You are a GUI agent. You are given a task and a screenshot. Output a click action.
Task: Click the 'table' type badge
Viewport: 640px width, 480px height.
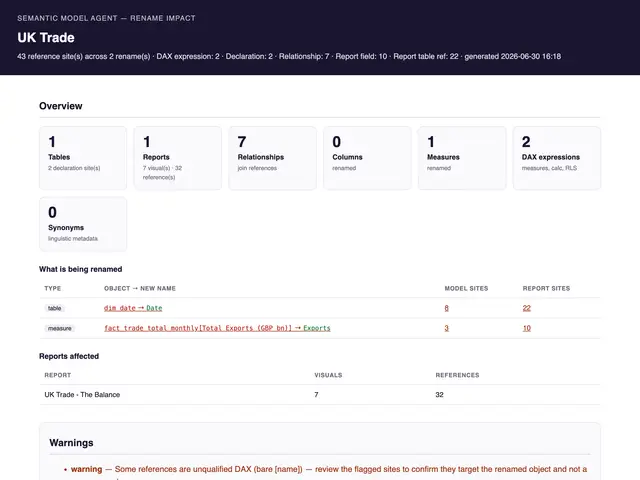(x=55, y=308)
